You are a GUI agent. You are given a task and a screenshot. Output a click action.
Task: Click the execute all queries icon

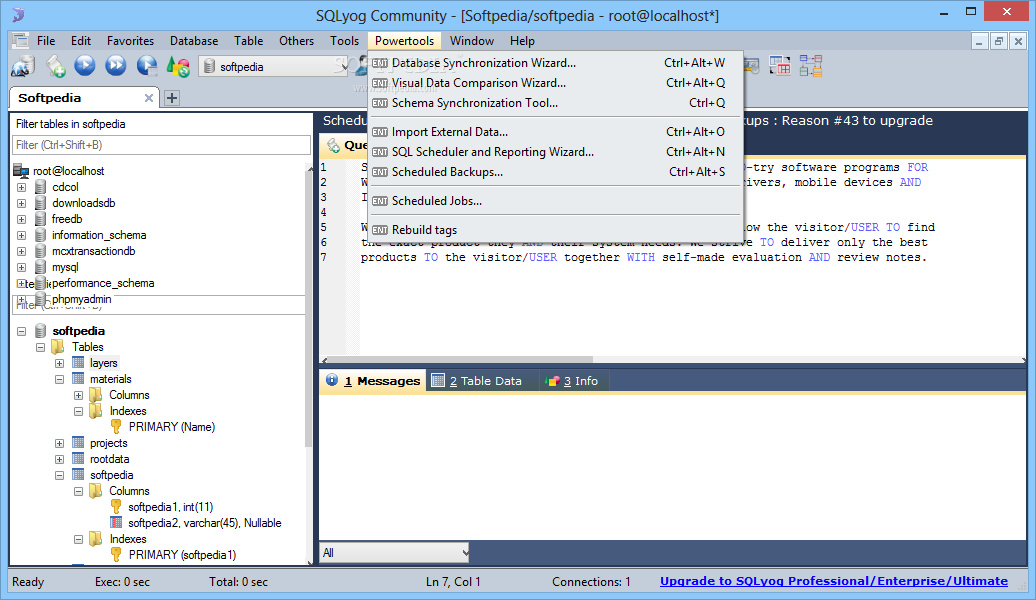click(116, 65)
